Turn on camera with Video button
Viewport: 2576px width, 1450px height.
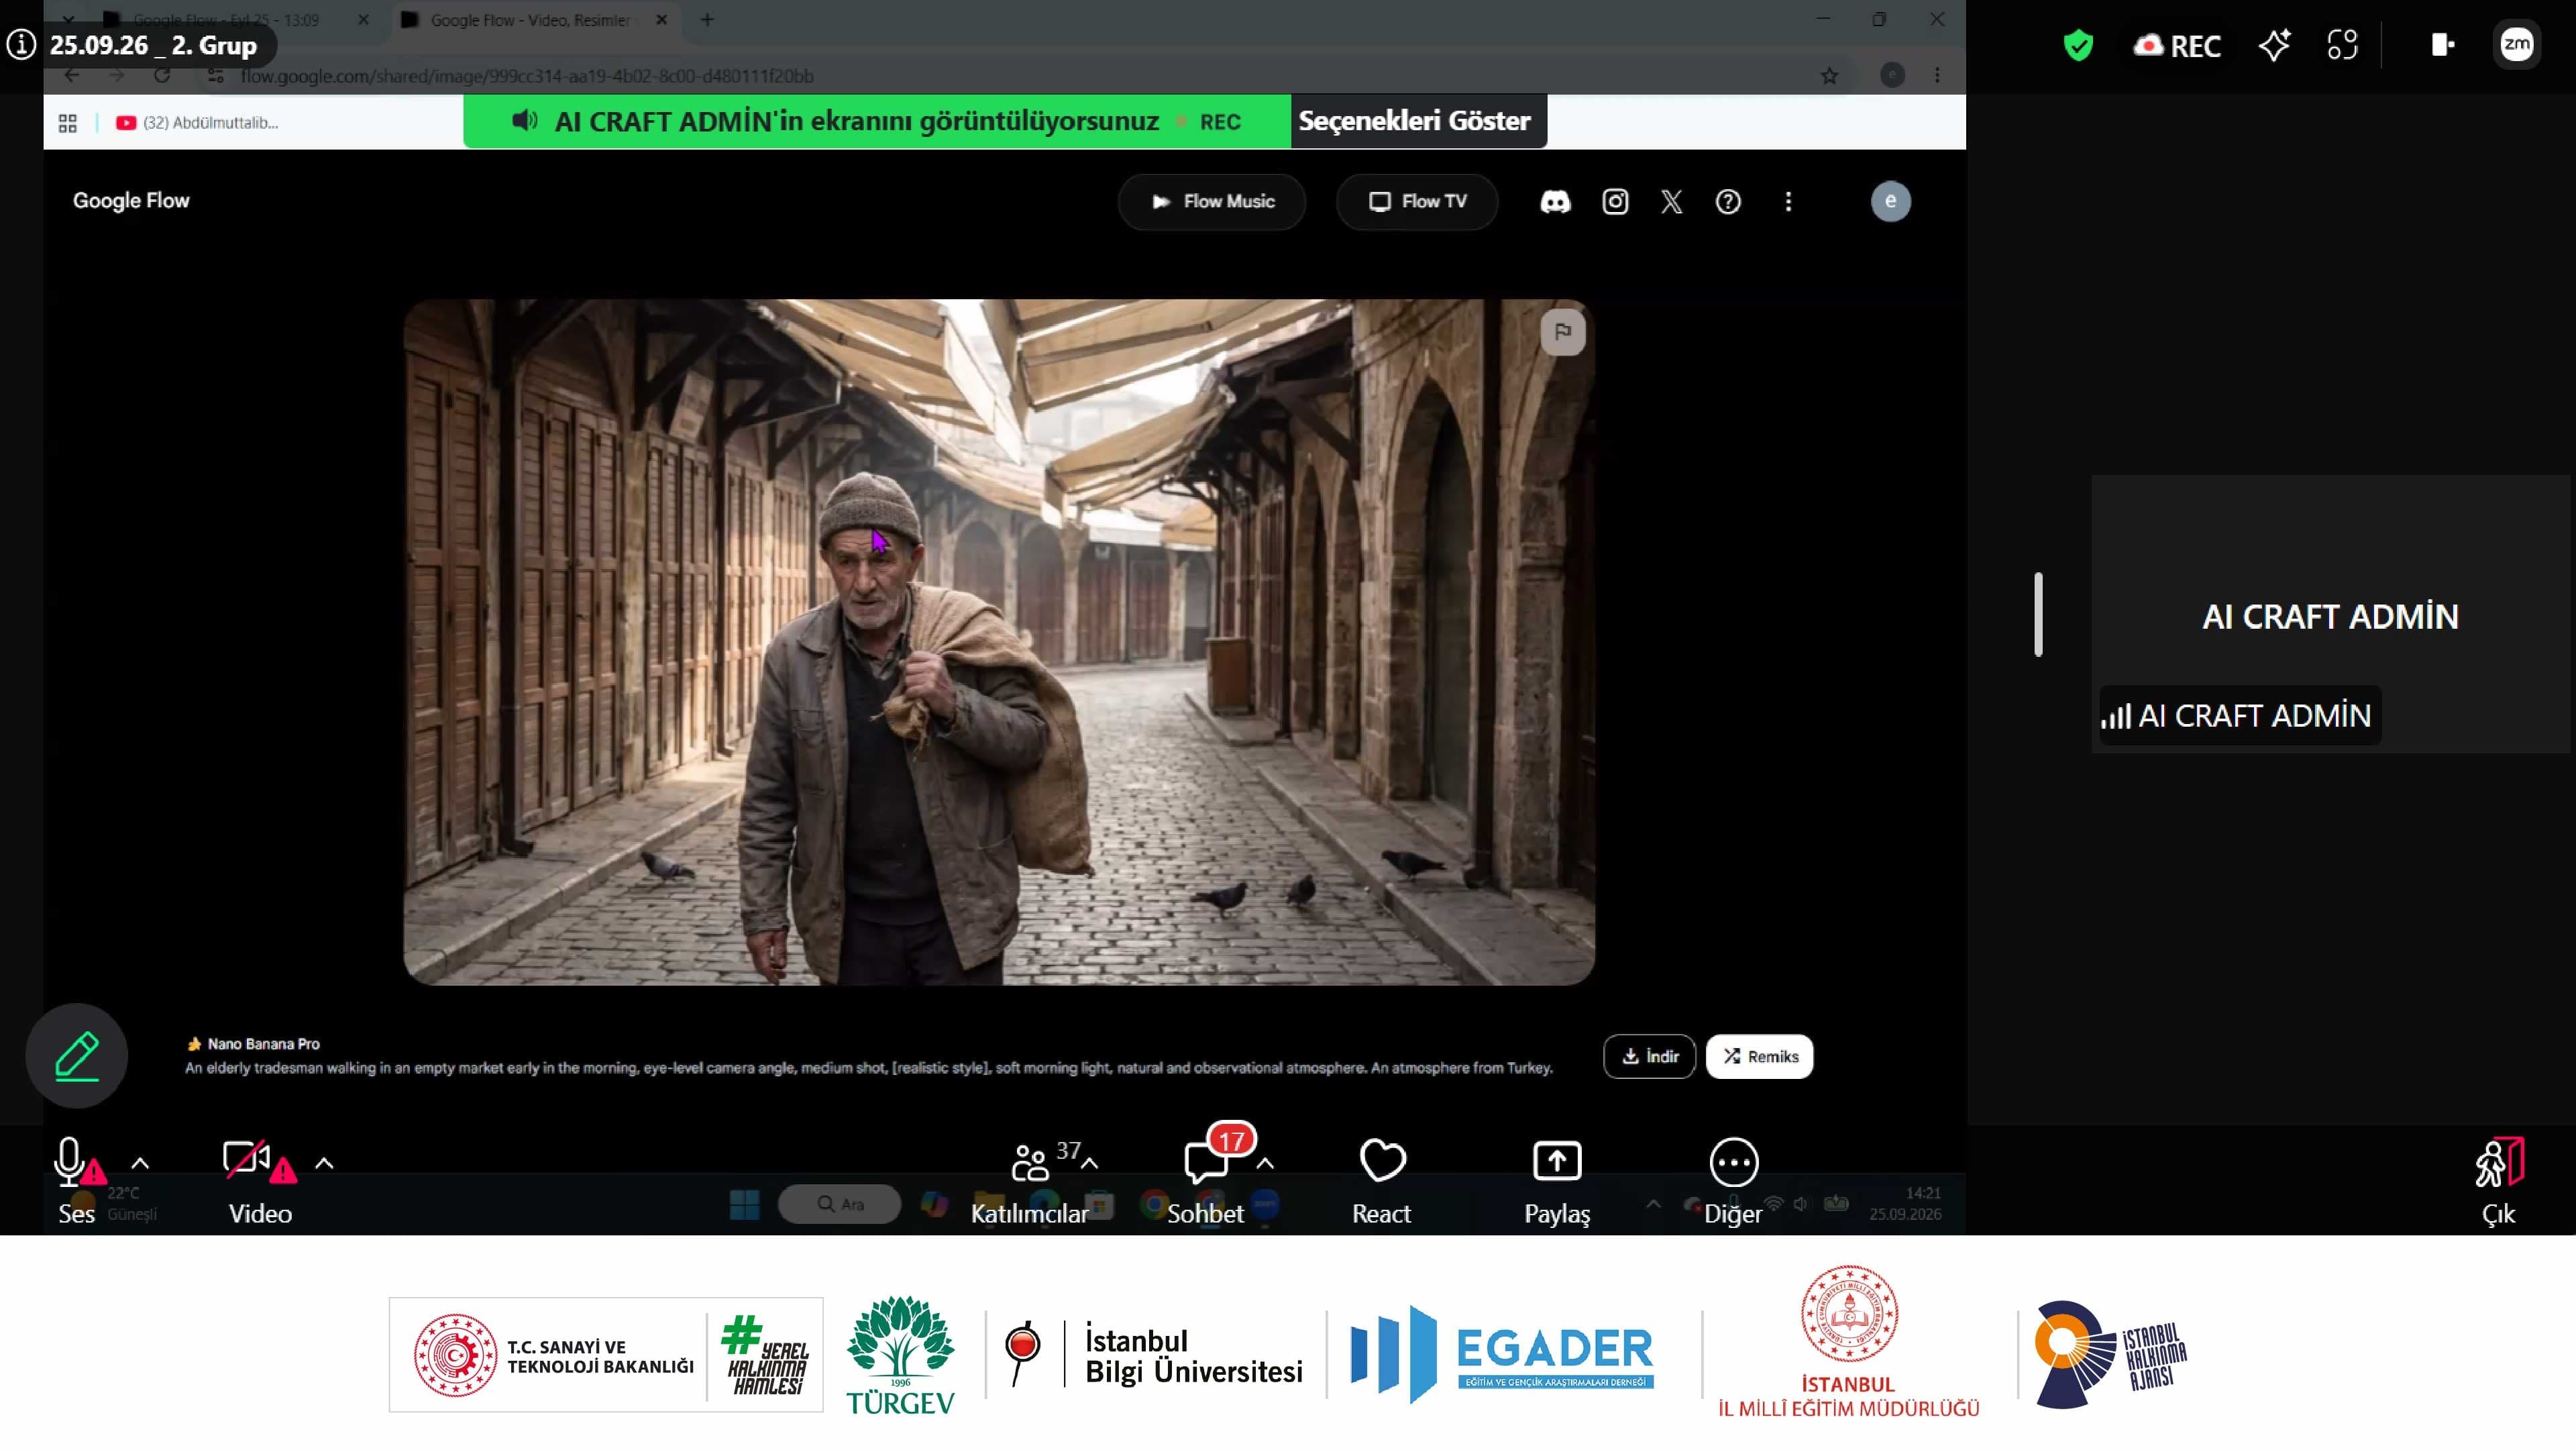pyautogui.click(x=260, y=1182)
